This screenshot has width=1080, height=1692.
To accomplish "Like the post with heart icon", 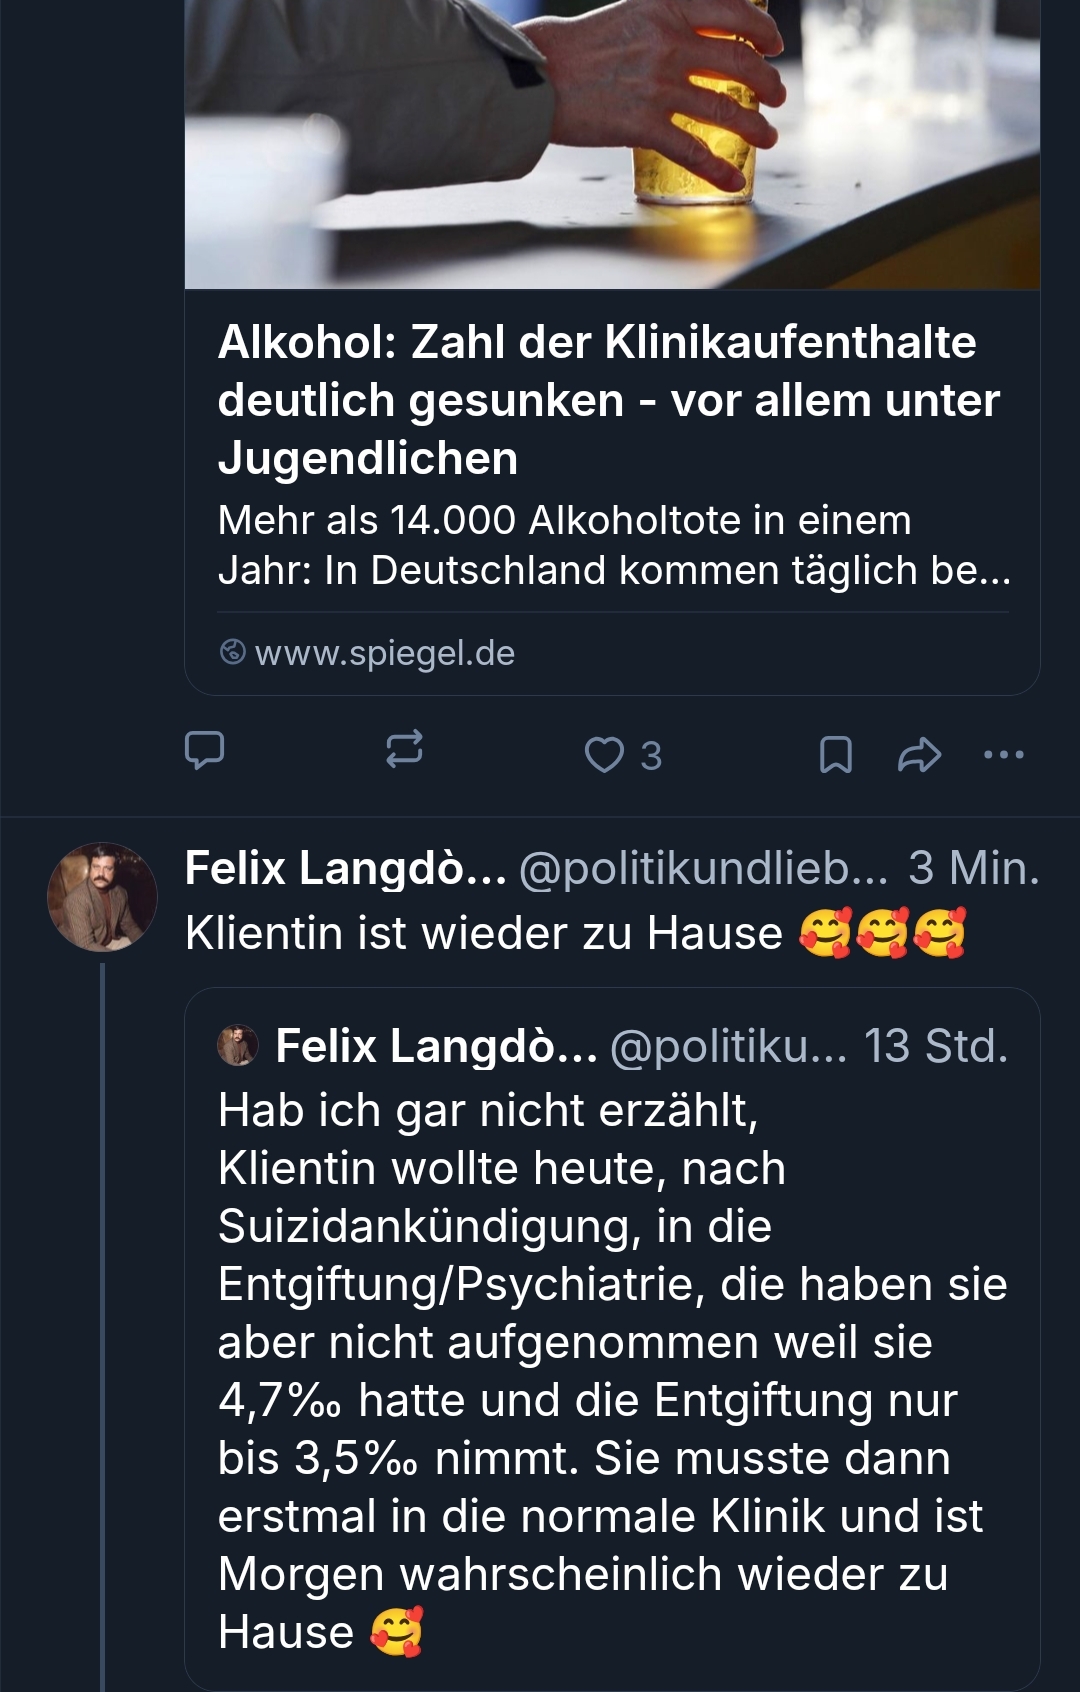I will pyautogui.click(x=604, y=755).
